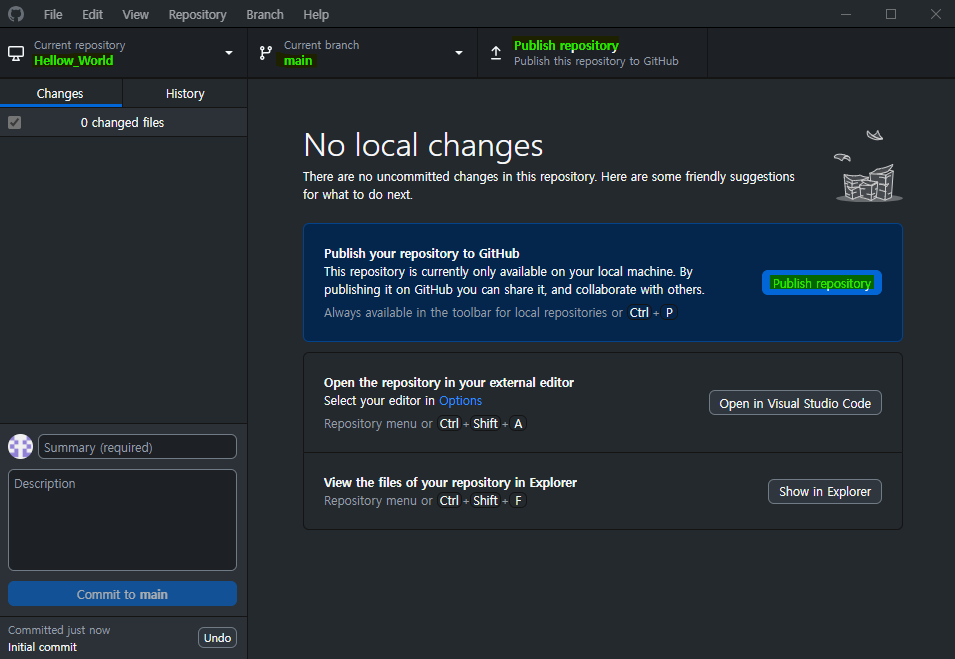The image size is (955, 659).
Task: Click "Open the repository in your external editor"
Action: [449, 382]
